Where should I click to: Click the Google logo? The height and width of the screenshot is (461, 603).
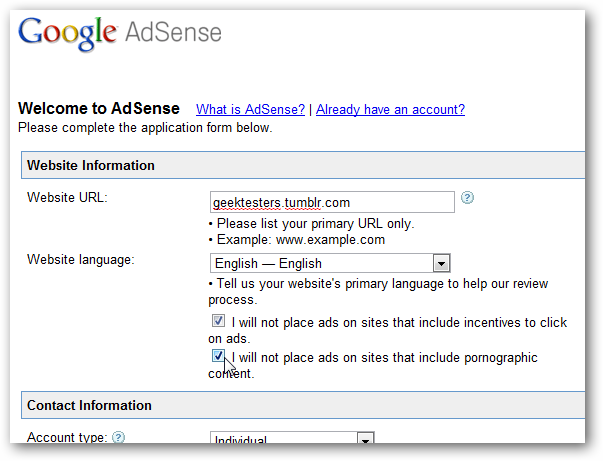[x=67, y=33]
